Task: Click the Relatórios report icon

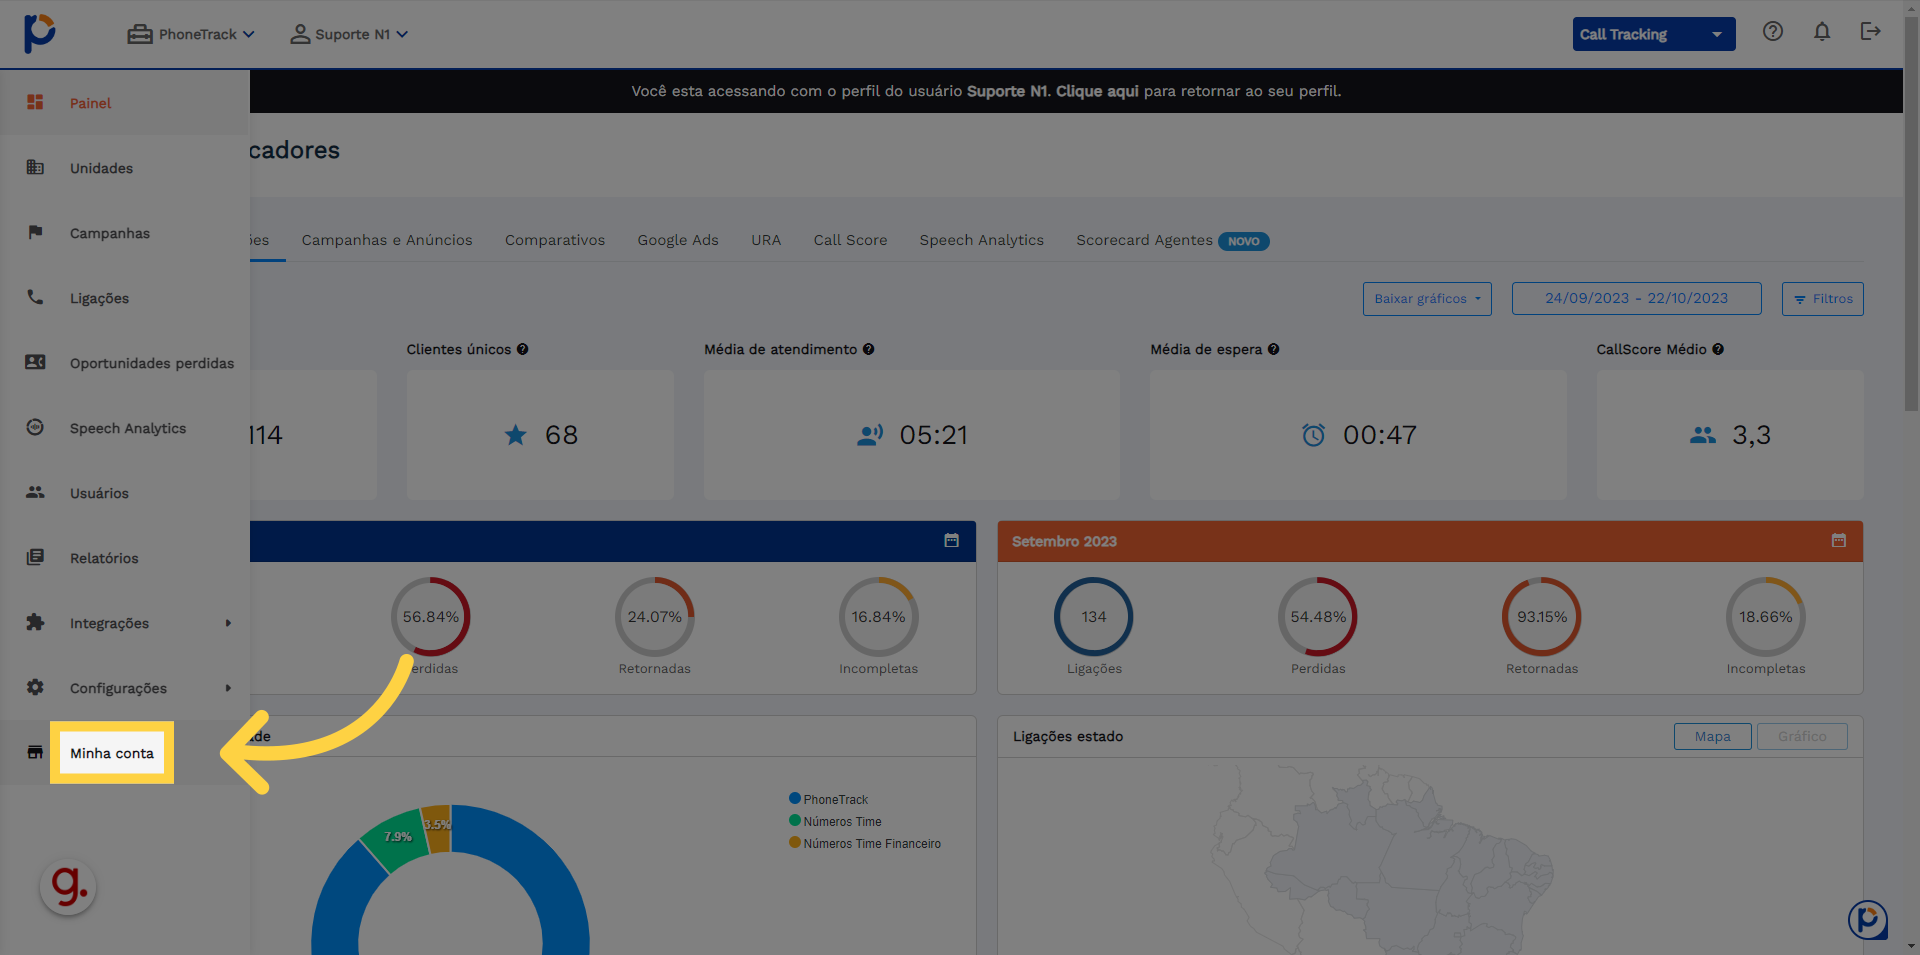Action: point(35,557)
